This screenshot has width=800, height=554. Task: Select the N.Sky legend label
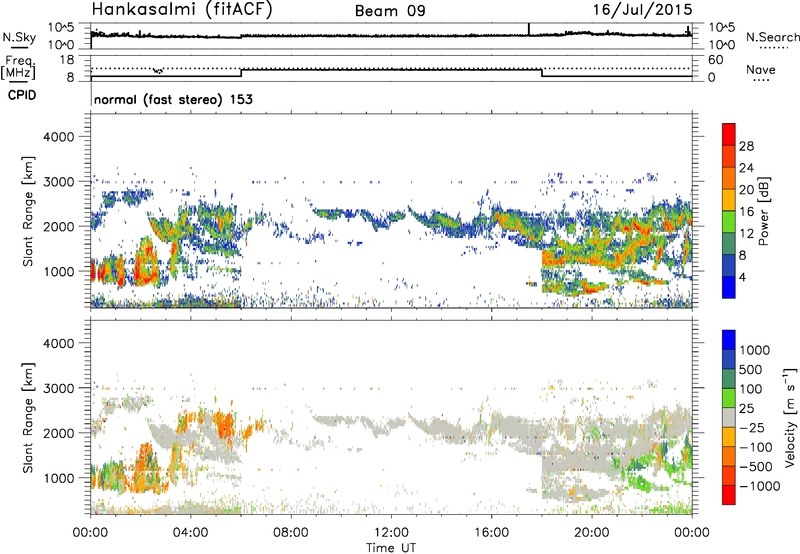(x=19, y=37)
